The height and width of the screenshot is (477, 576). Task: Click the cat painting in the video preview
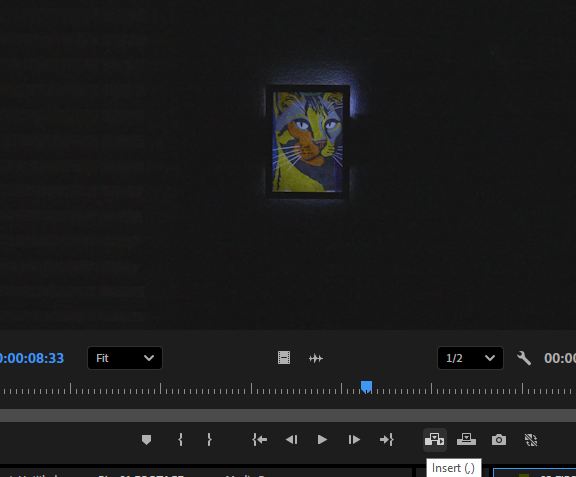[x=307, y=142]
